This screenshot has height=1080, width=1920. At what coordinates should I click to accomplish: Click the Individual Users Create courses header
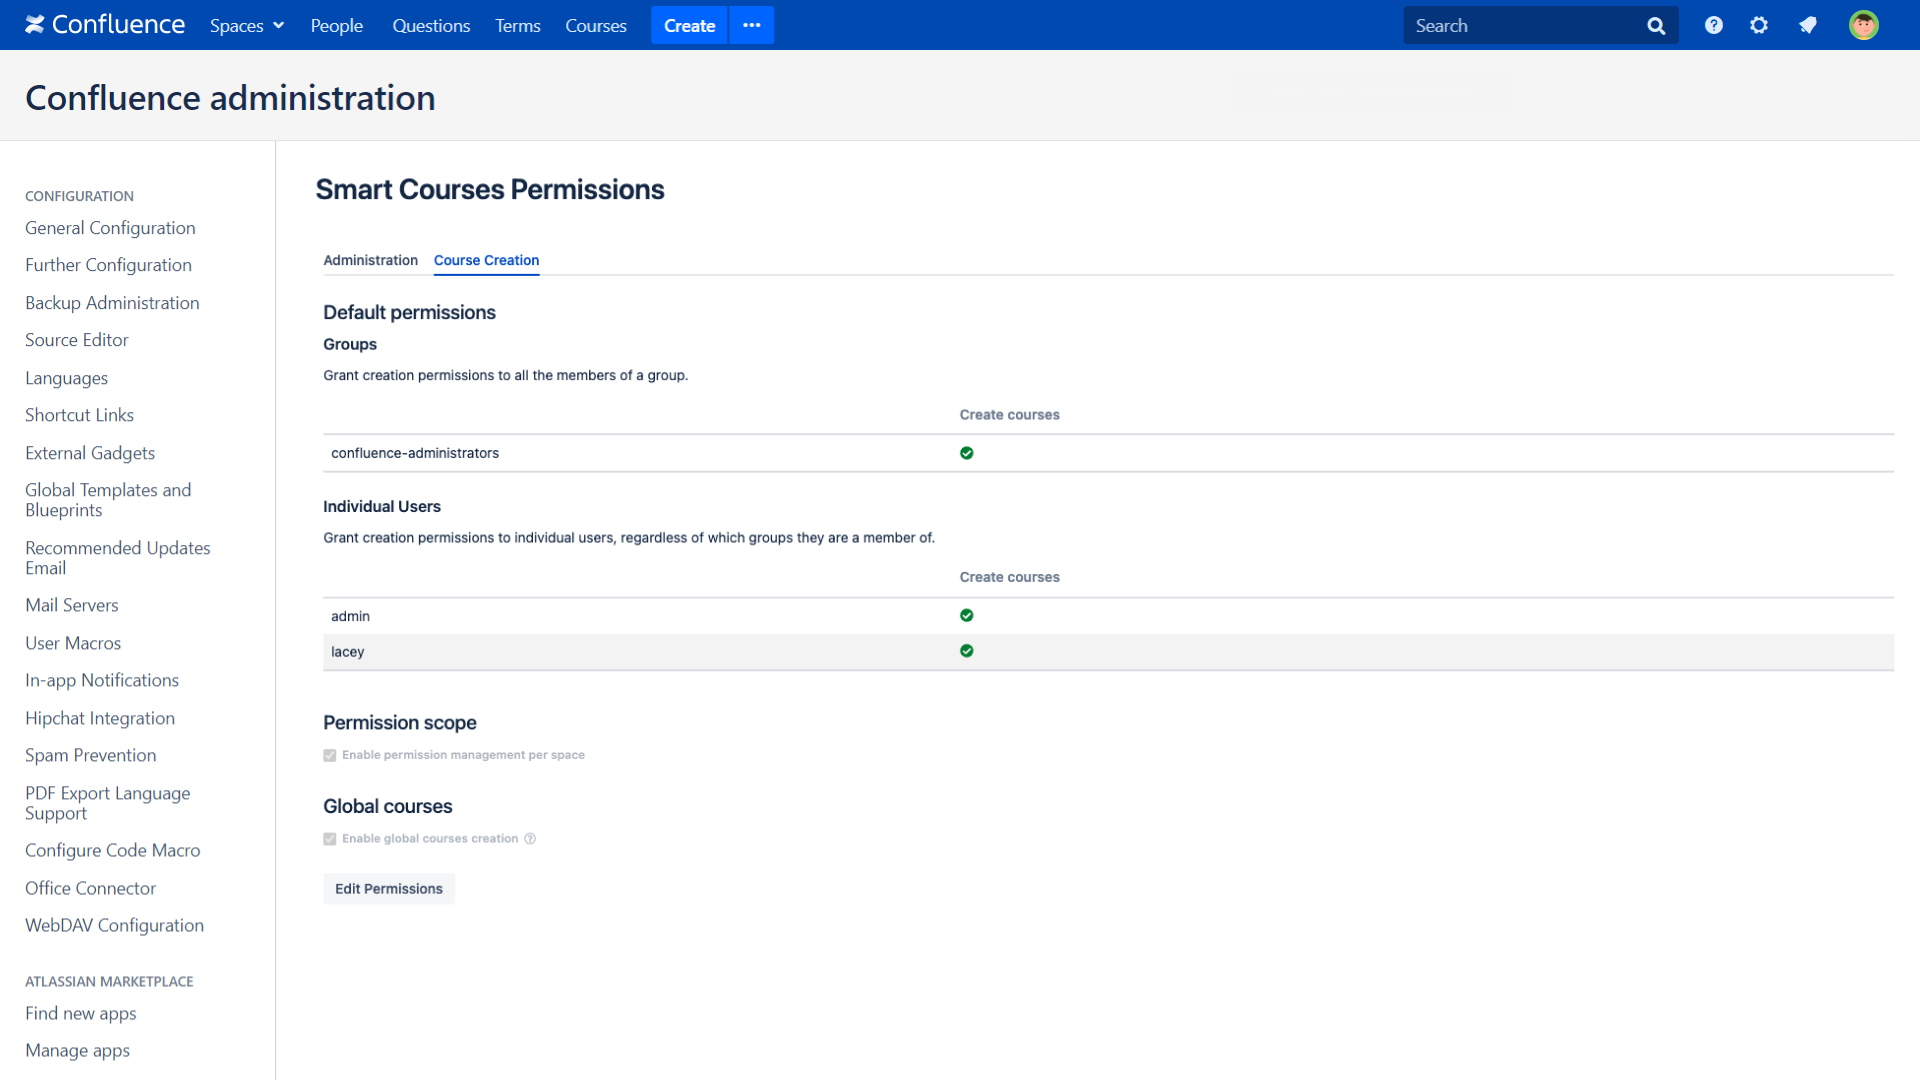pos(1010,577)
